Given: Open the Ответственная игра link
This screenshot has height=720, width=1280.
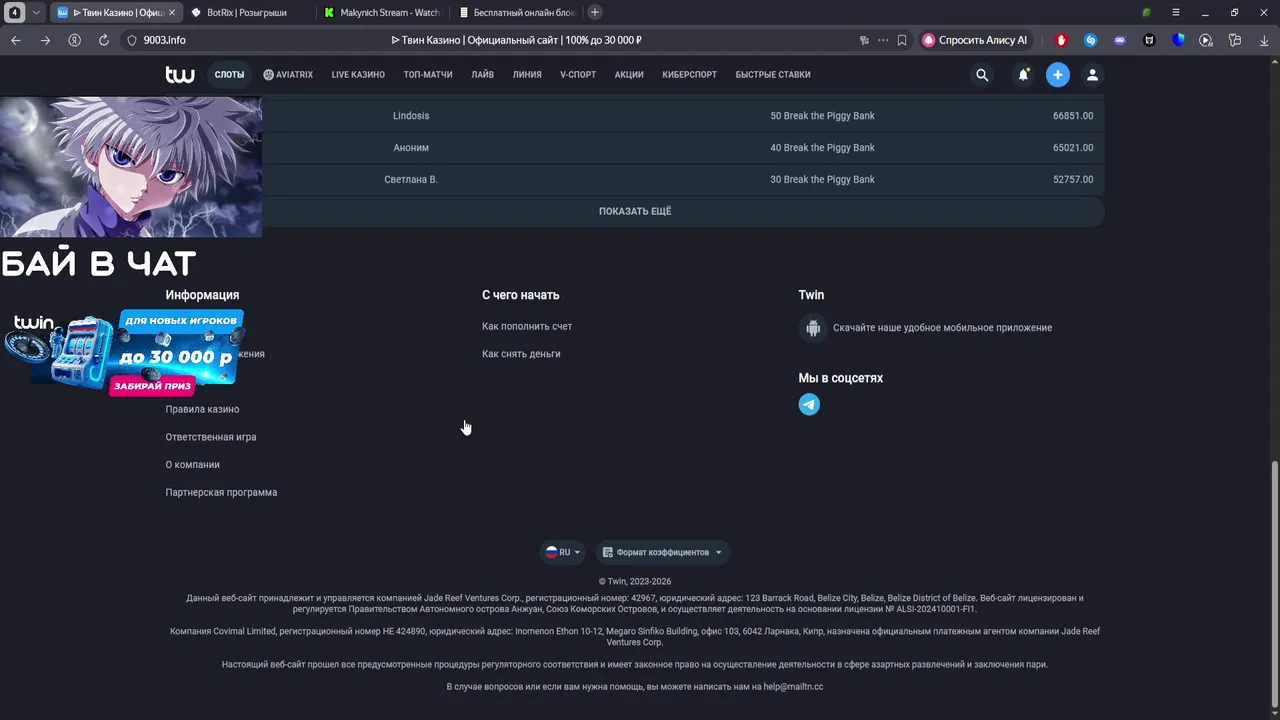Looking at the screenshot, I should (211, 437).
